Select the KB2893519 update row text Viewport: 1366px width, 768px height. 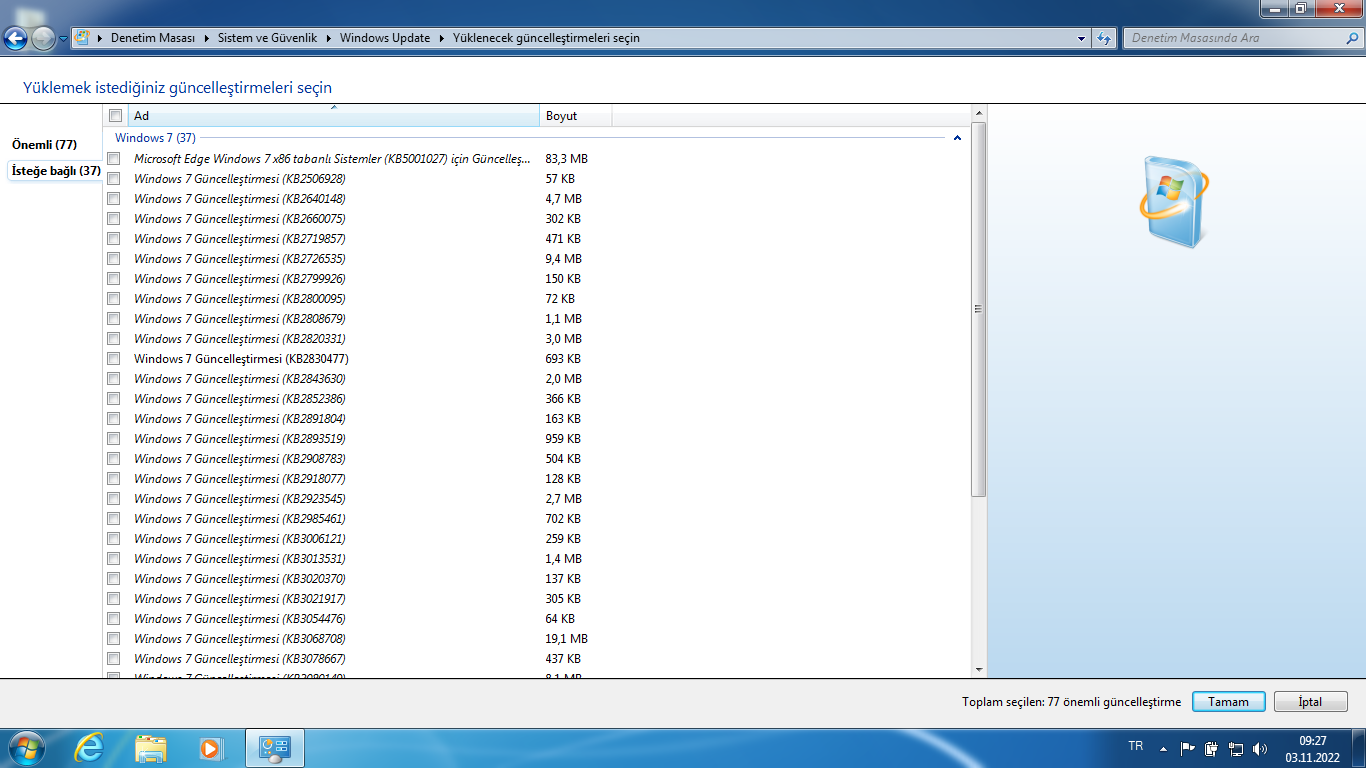[x=240, y=439]
